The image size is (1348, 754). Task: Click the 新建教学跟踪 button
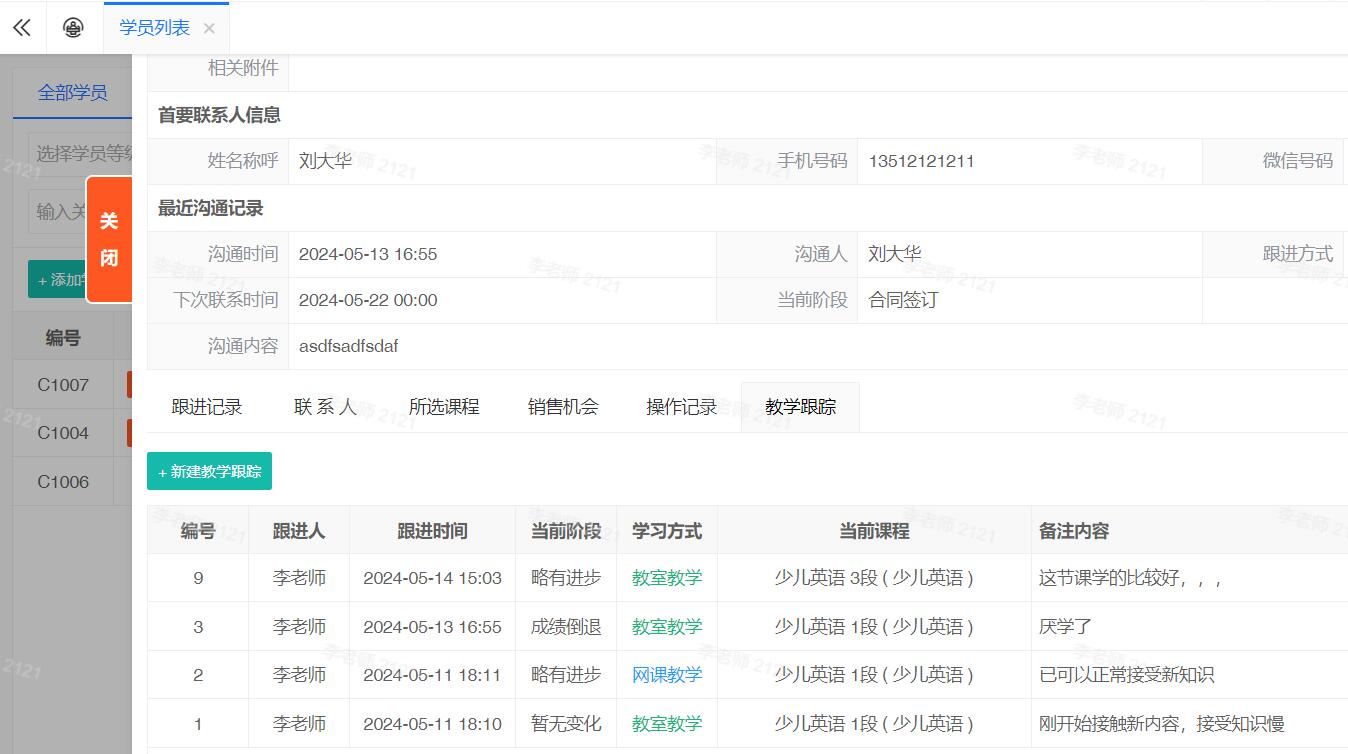(209, 471)
